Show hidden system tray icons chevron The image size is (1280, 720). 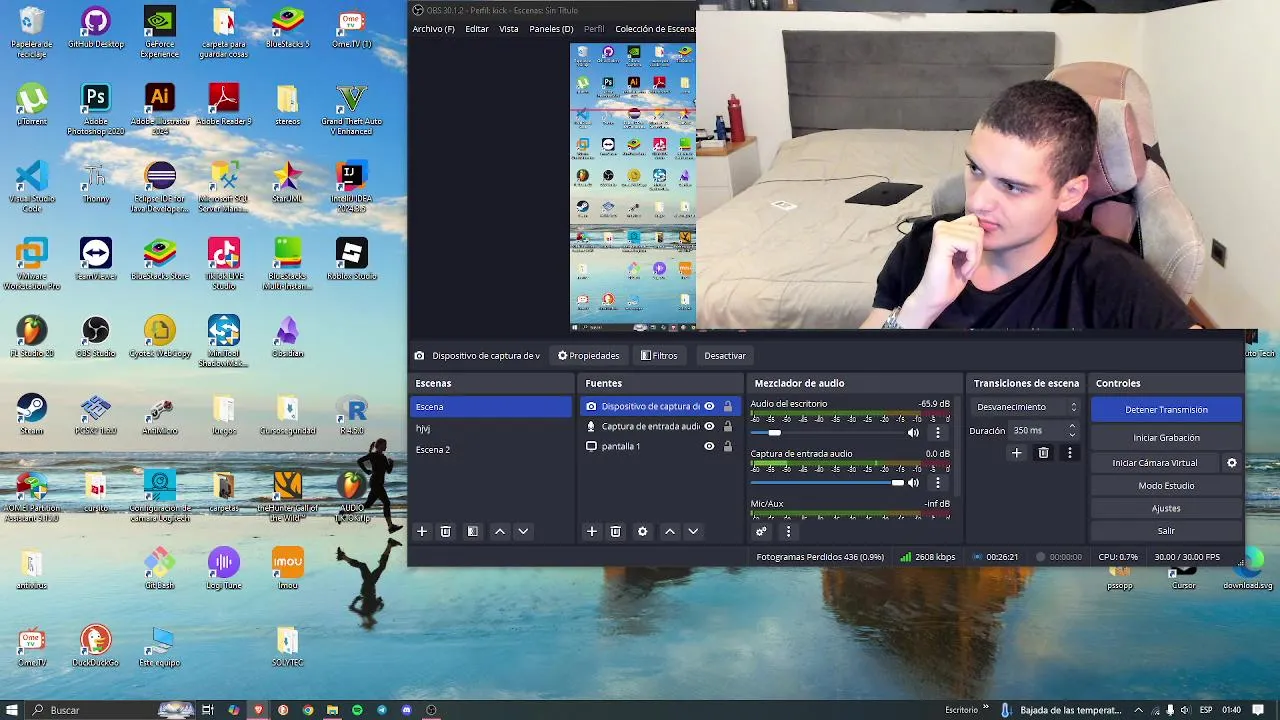pyautogui.click(x=1138, y=710)
